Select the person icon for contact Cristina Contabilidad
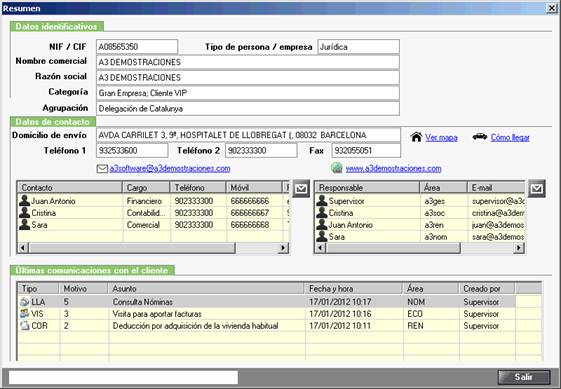561x389 pixels. point(24,213)
